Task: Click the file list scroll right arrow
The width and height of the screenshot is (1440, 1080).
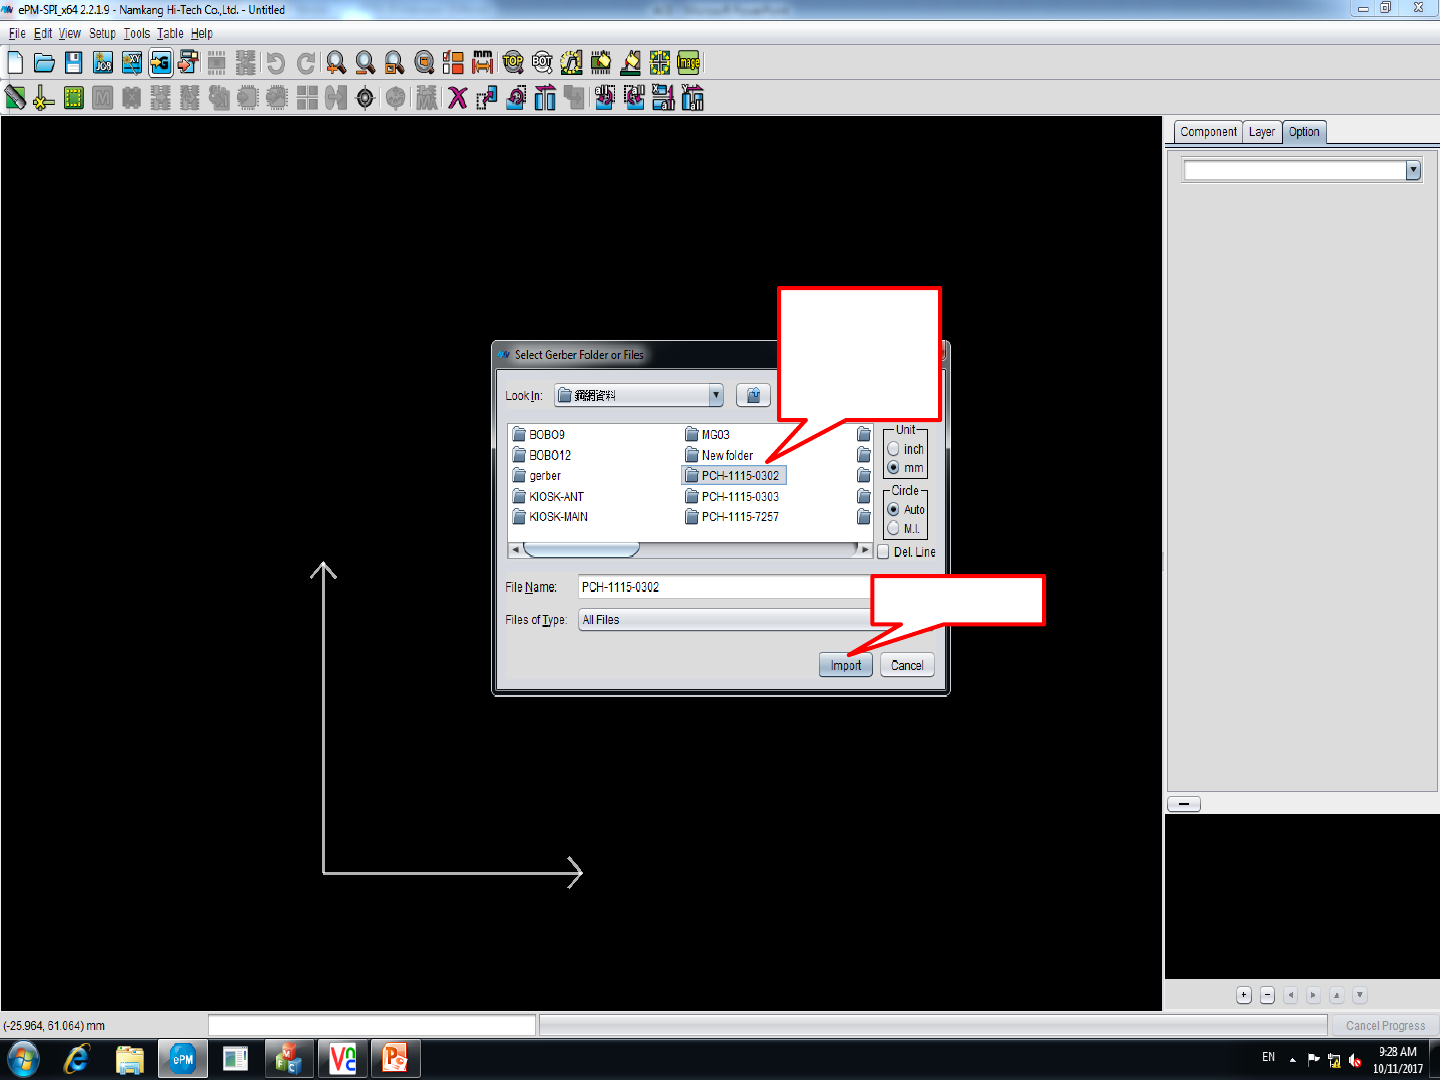Action: click(x=865, y=550)
